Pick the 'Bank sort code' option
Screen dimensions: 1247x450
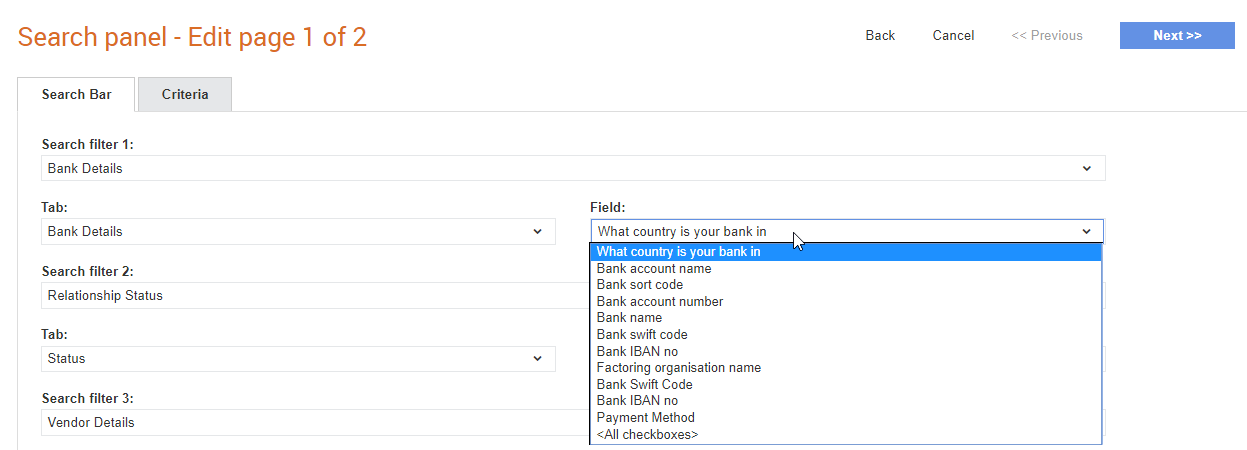(x=846, y=285)
